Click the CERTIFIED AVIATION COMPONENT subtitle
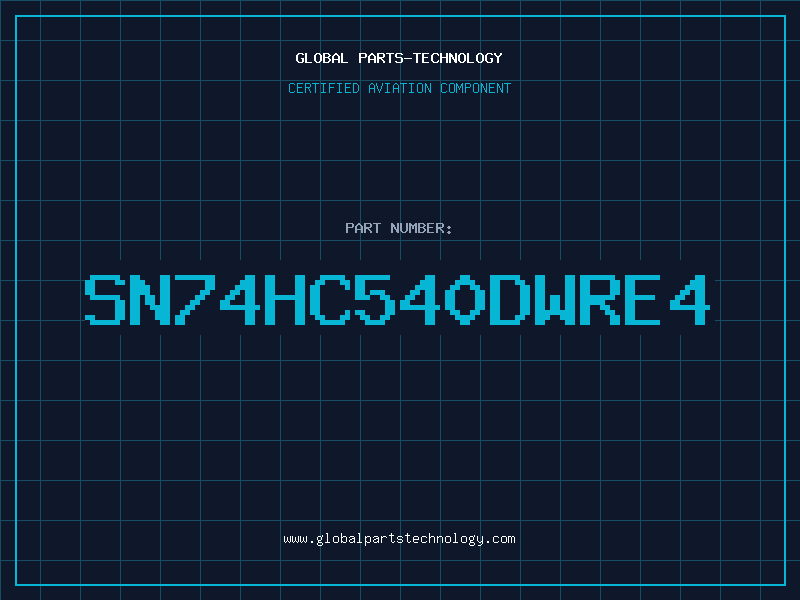Viewport: 800px width, 600px height. pyautogui.click(x=399, y=88)
